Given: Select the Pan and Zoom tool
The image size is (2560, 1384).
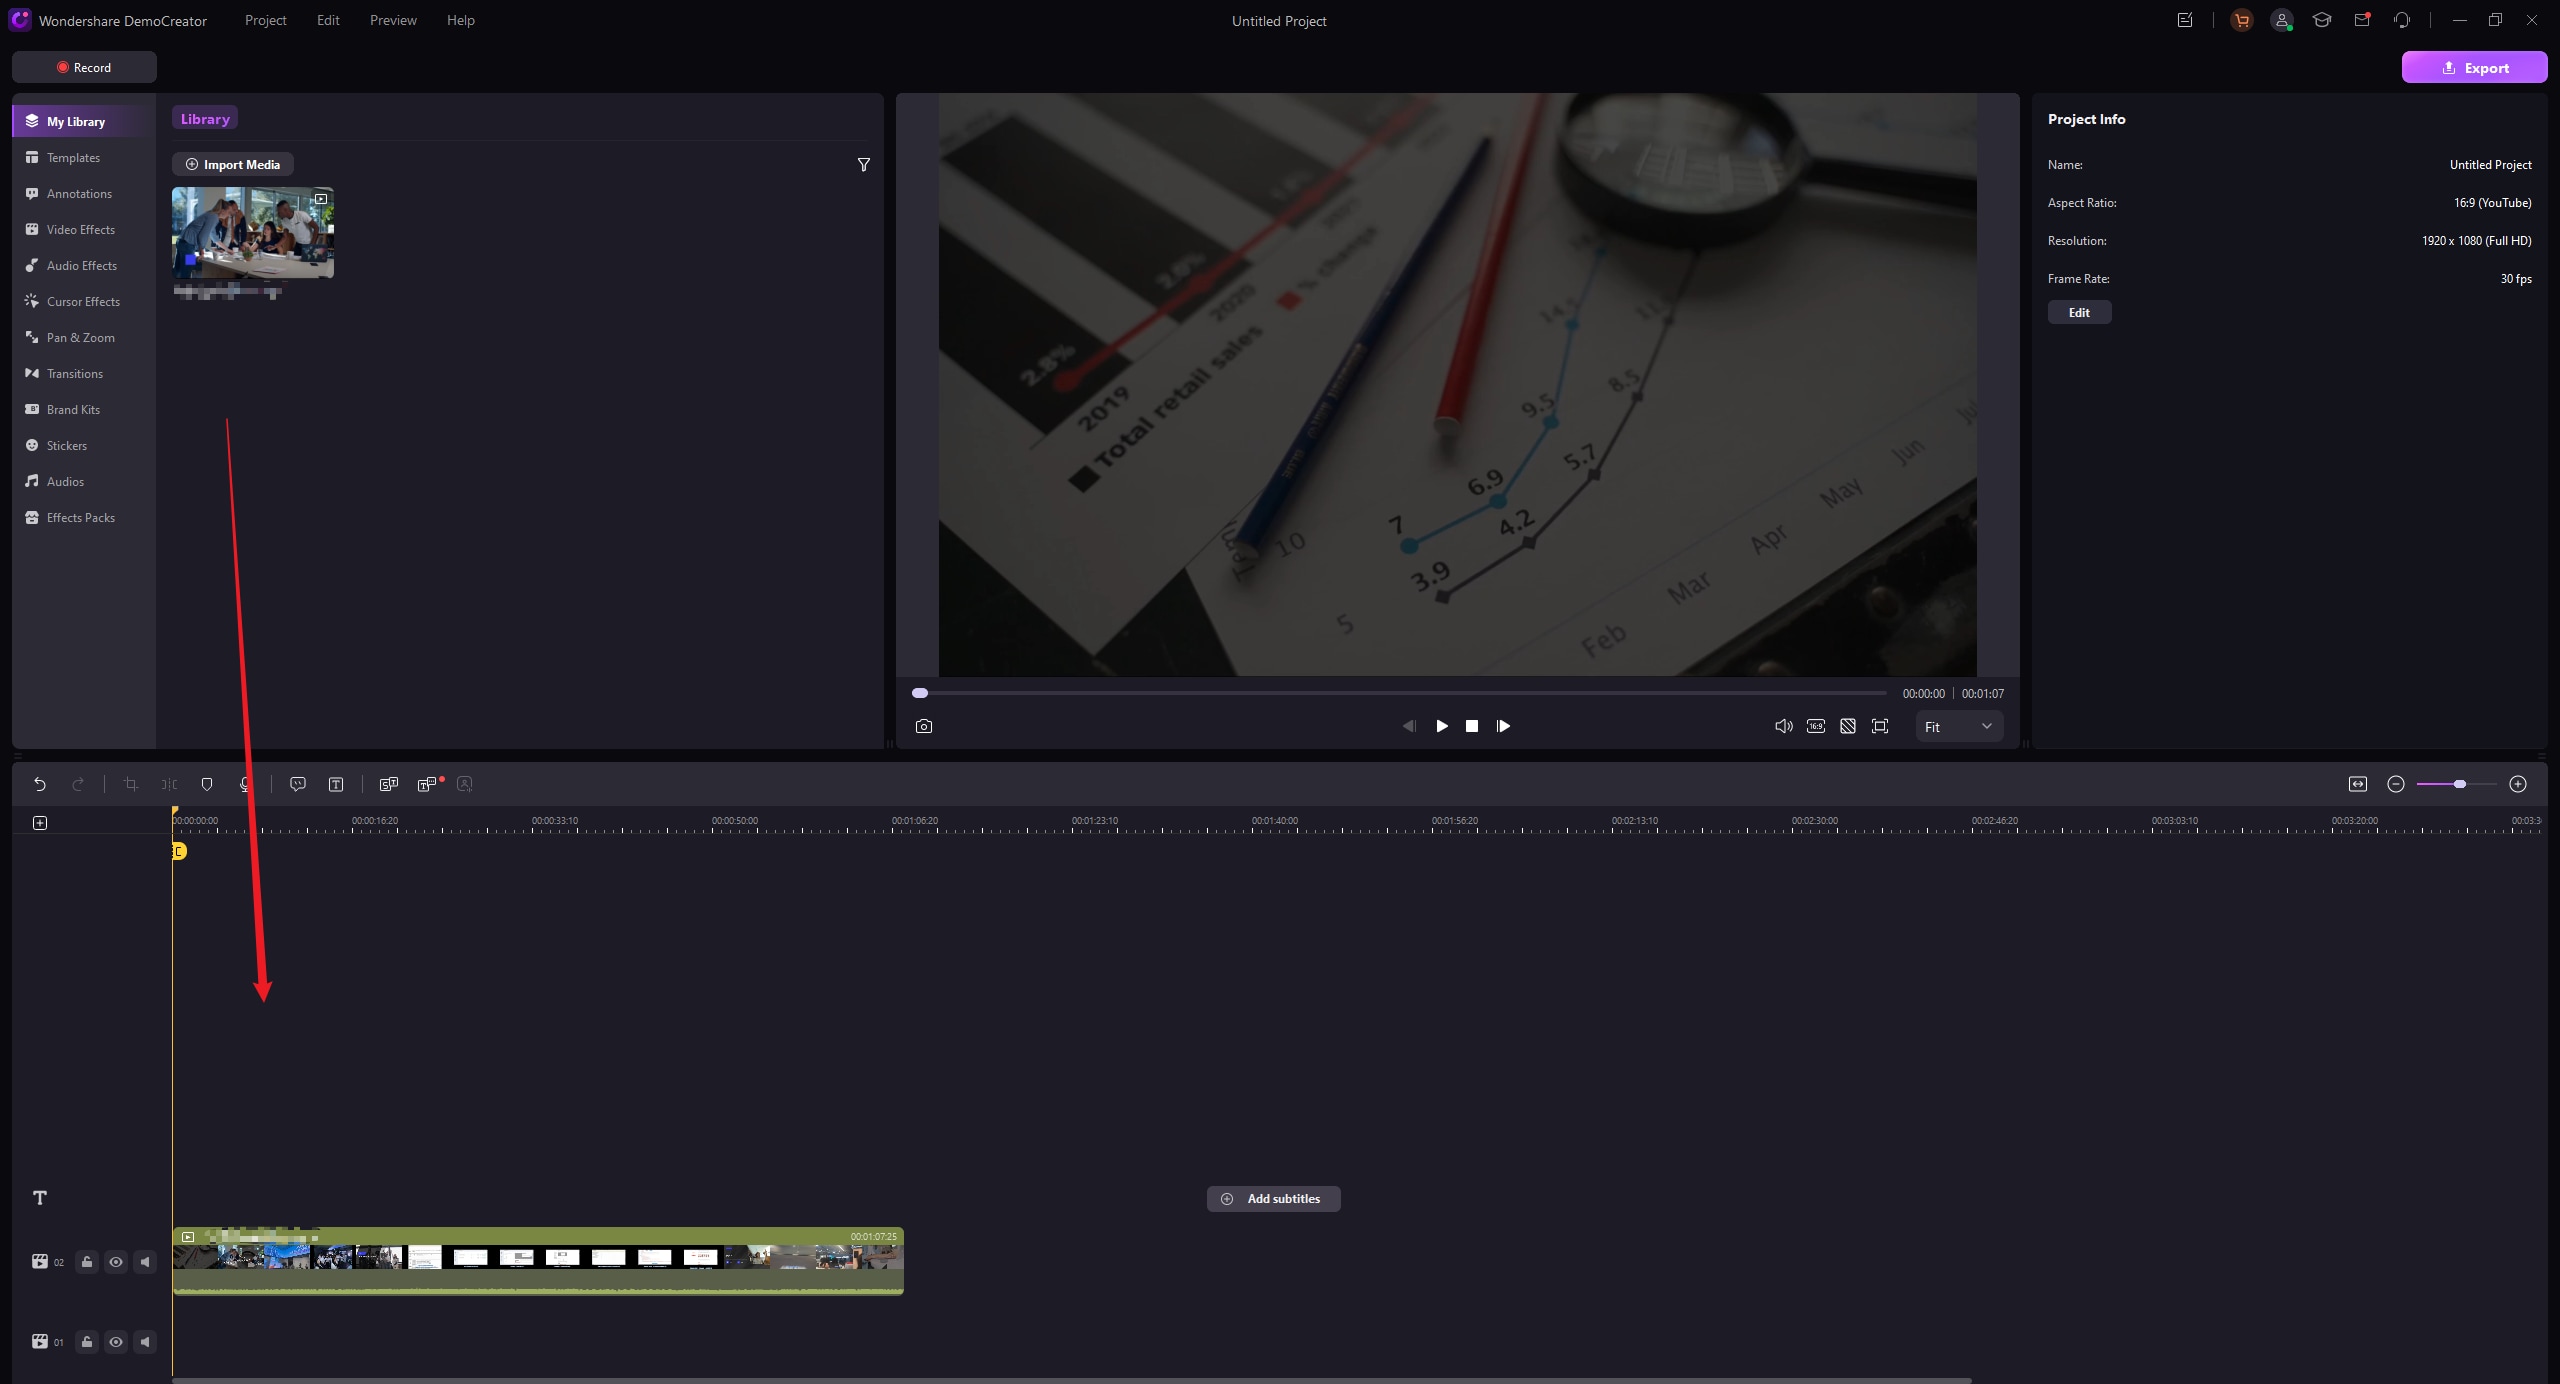Looking at the screenshot, I should pyautogui.click(x=80, y=337).
